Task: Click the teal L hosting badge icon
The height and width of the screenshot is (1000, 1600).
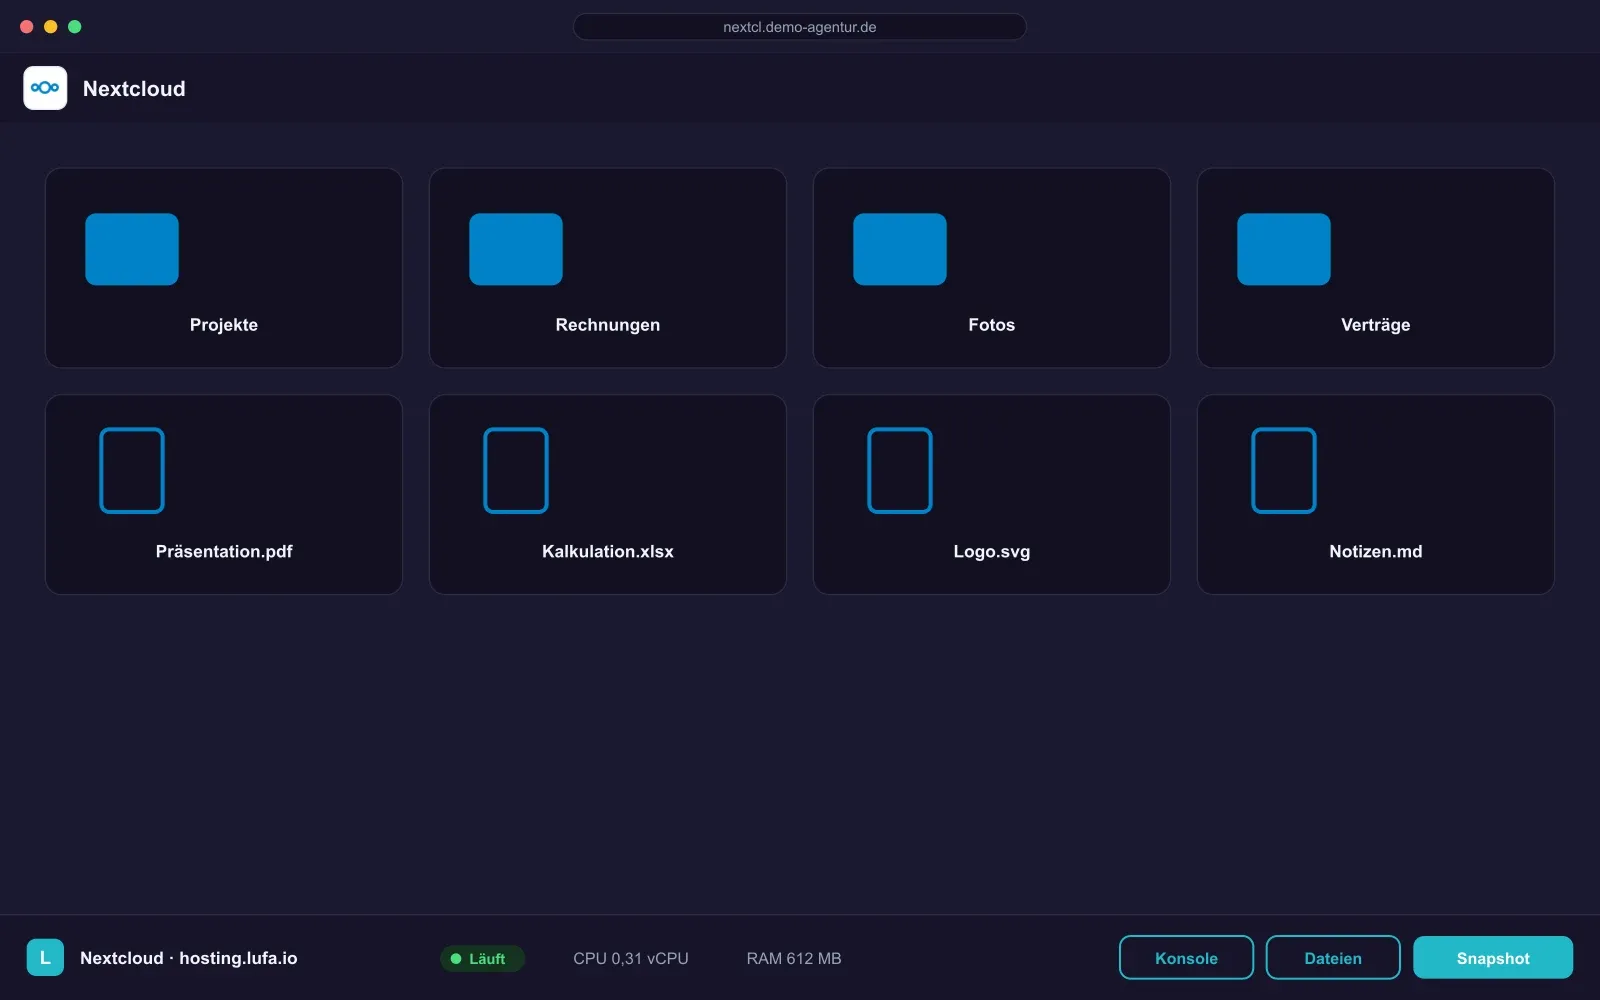Action: [45, 957]
